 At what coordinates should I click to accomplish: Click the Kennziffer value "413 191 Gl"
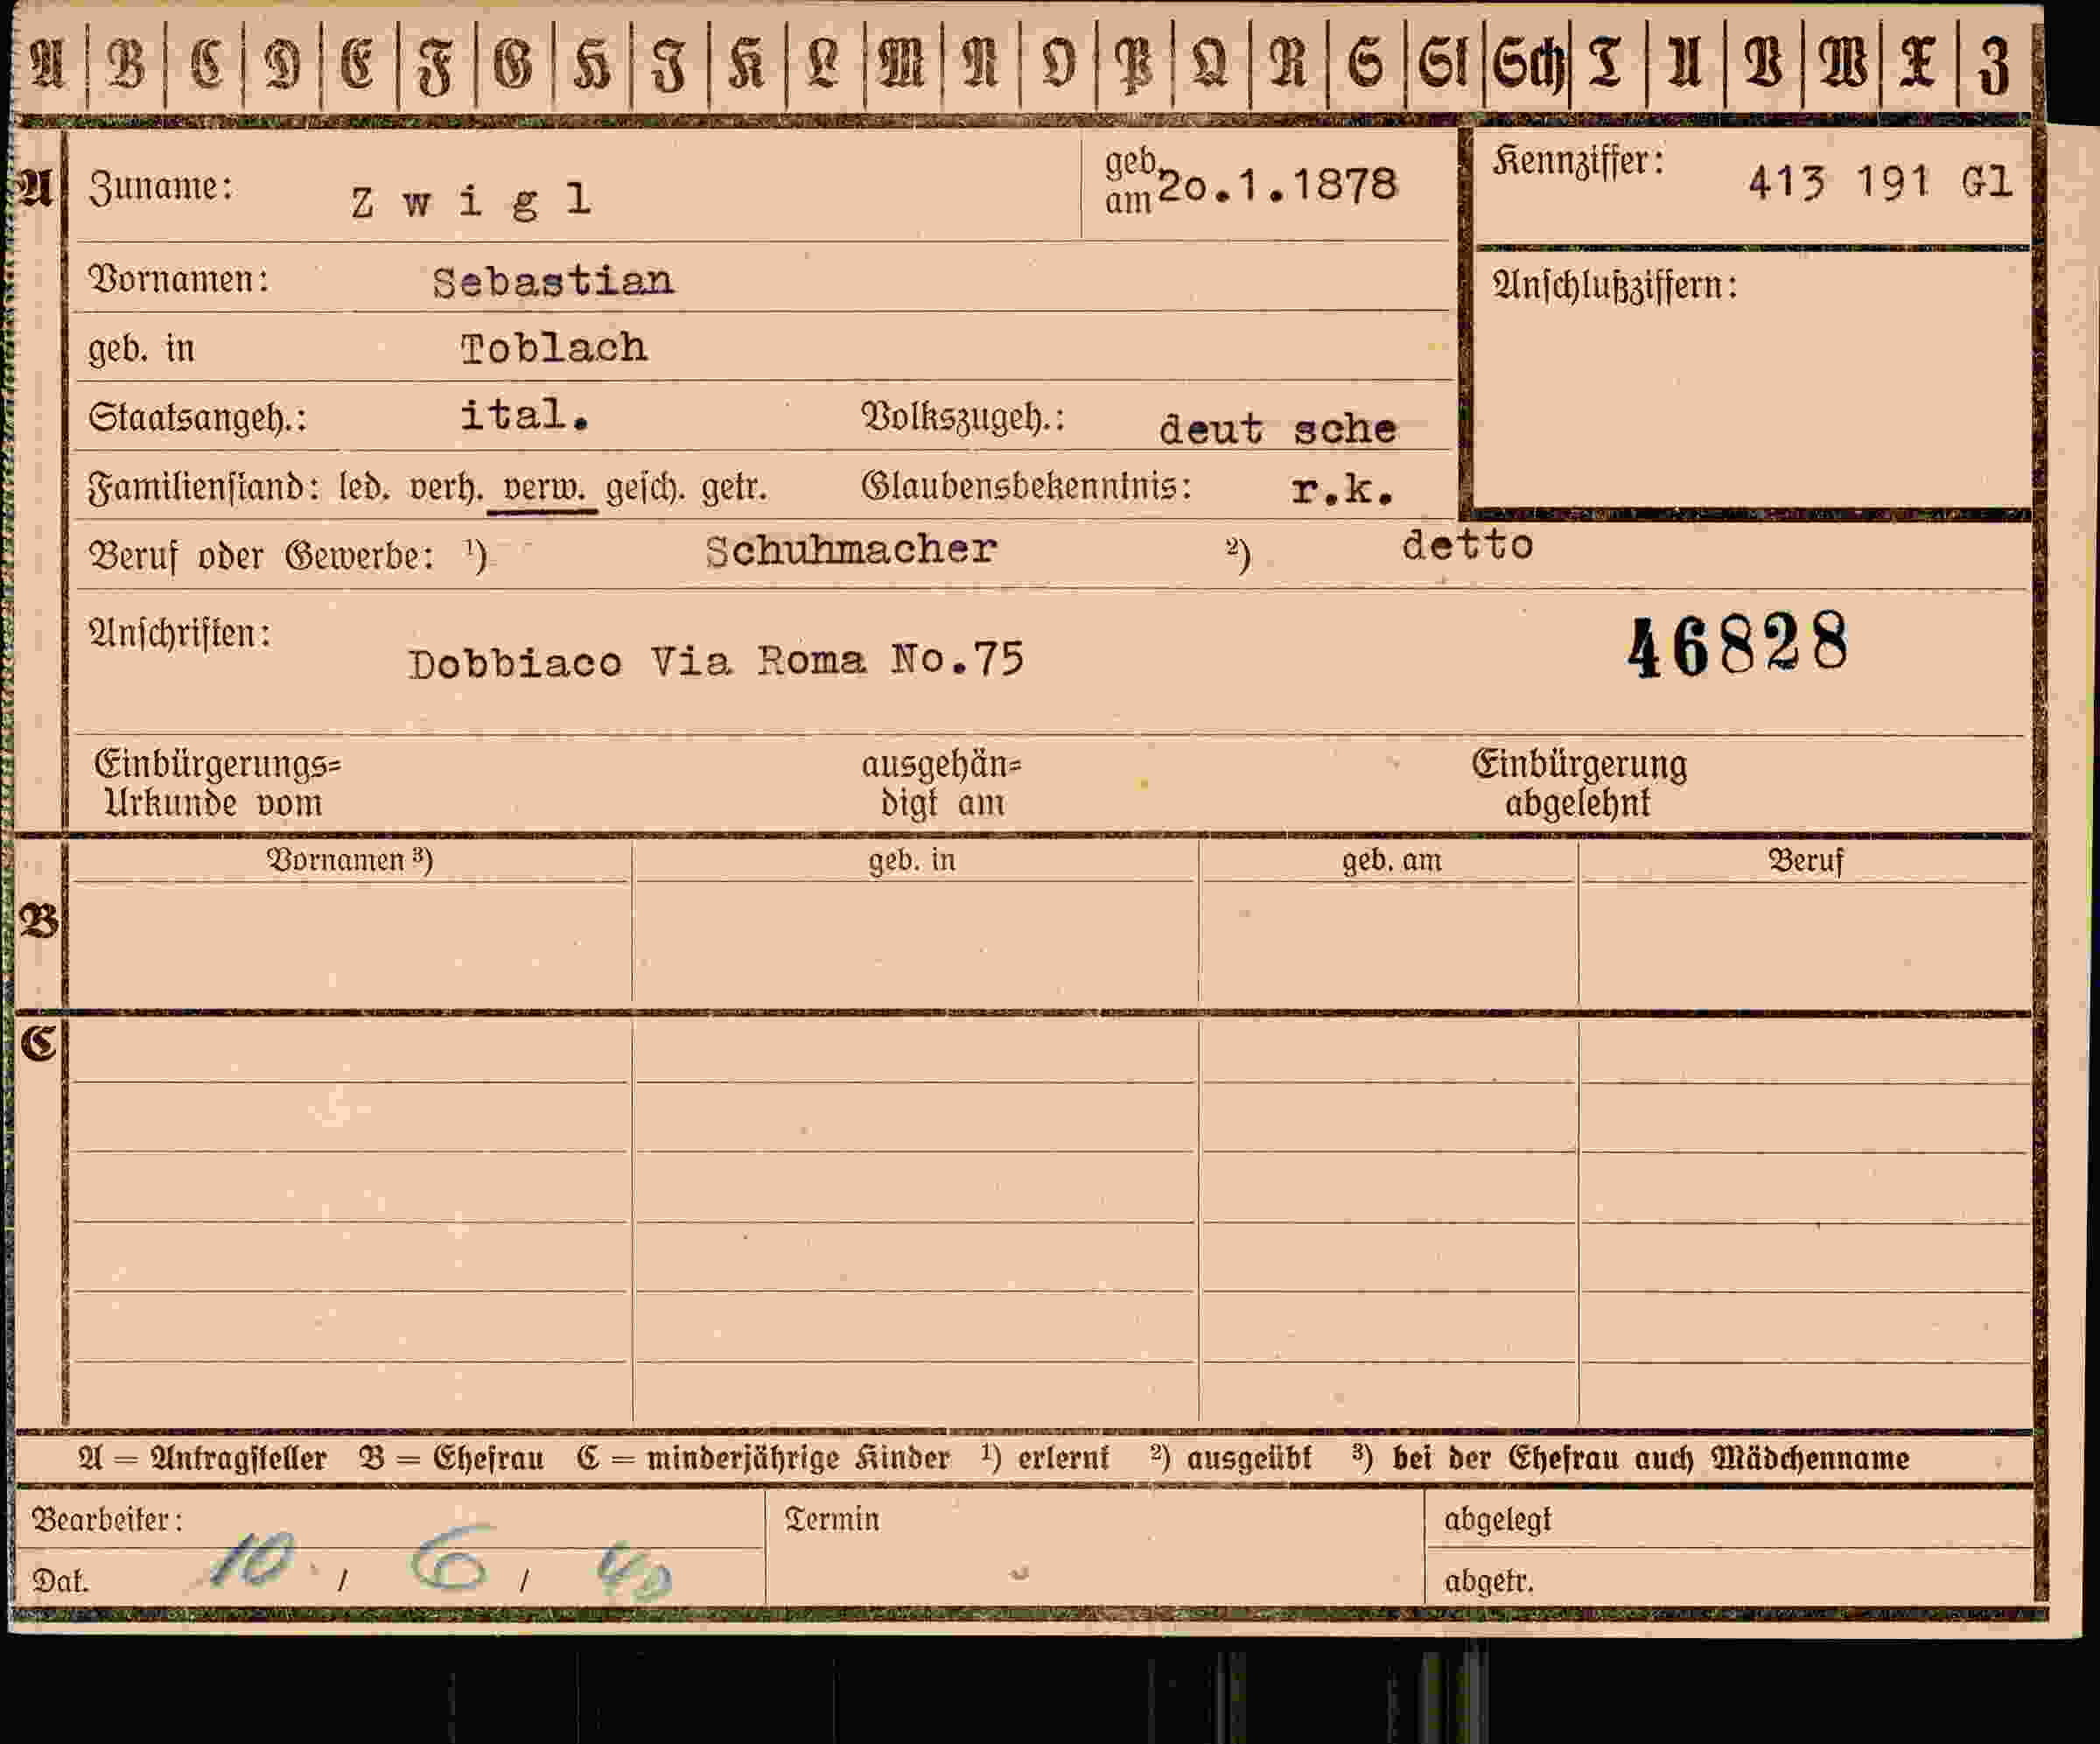click(x=1880, y=183)
